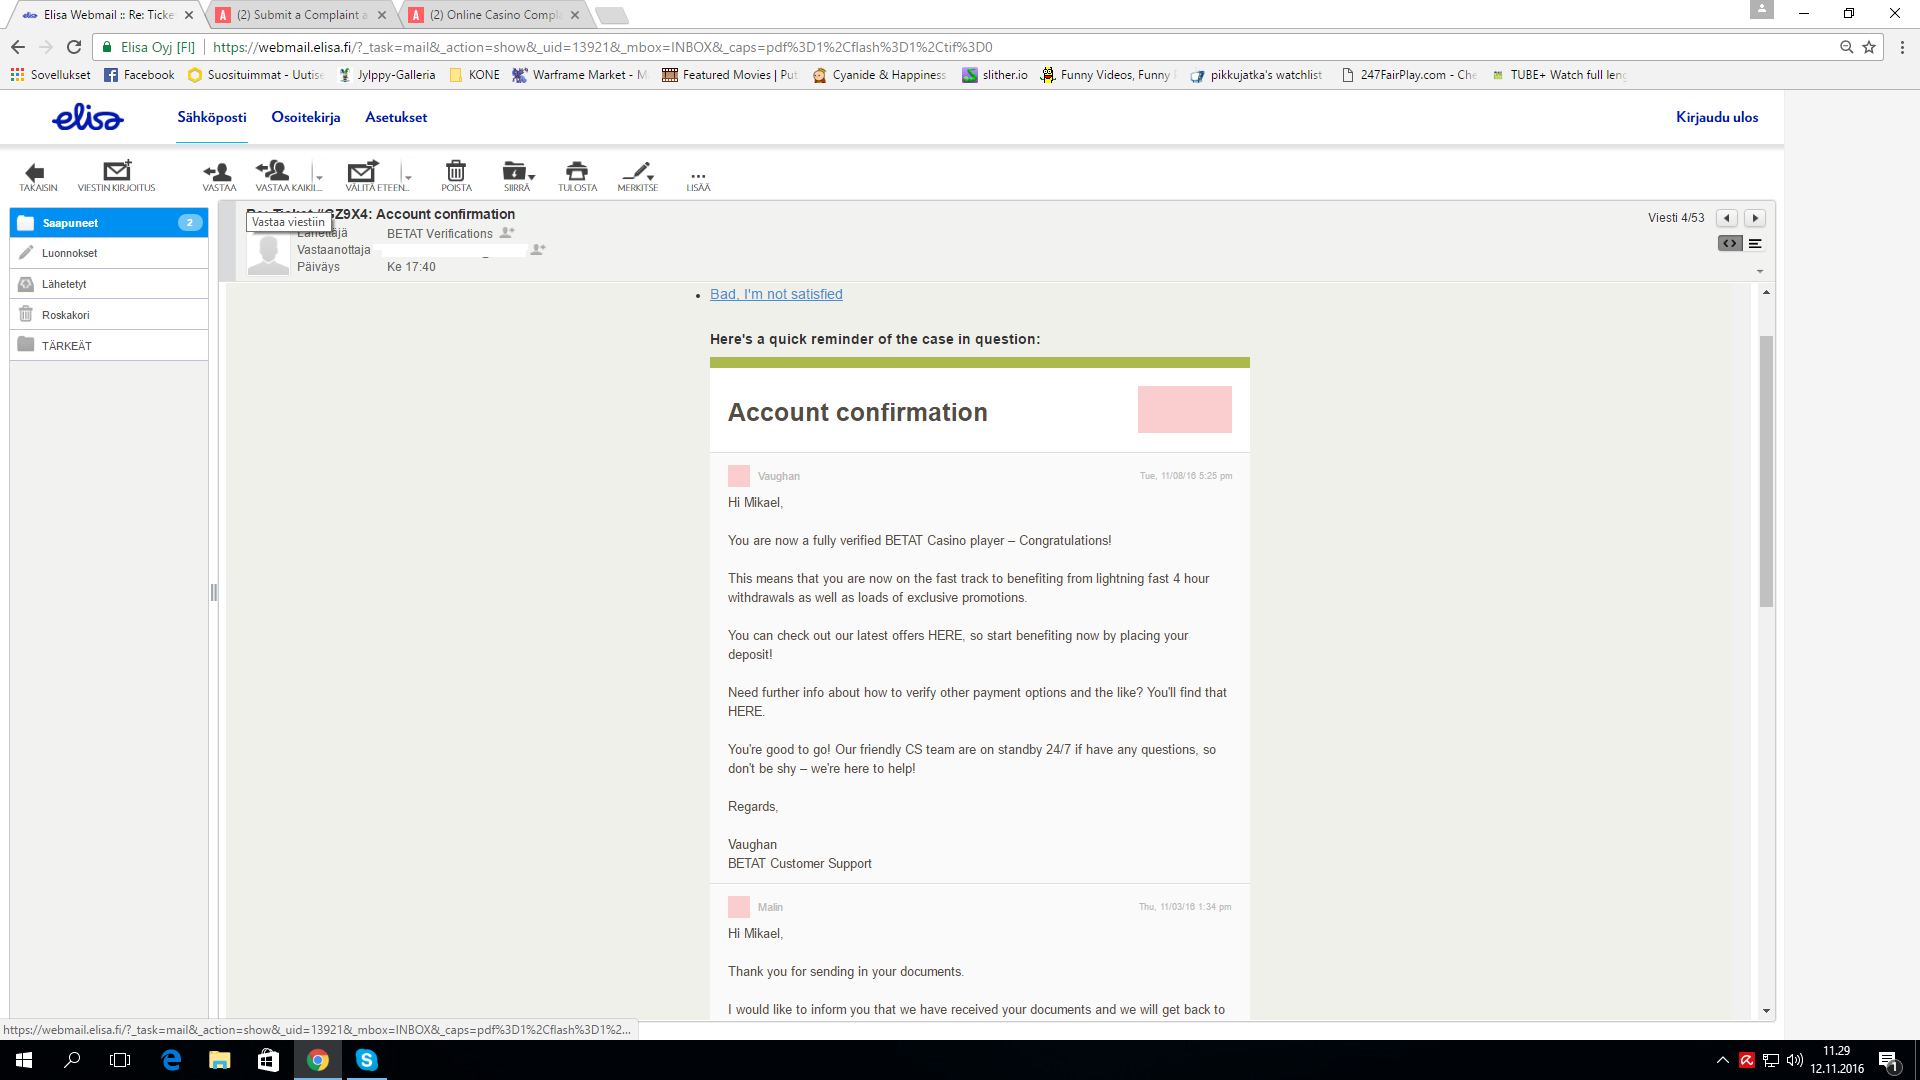This screenshot has width=1920, height=1080.
Task: Click the scrollbar down arrow in message pane
Action: (x=1766, y=1011)
